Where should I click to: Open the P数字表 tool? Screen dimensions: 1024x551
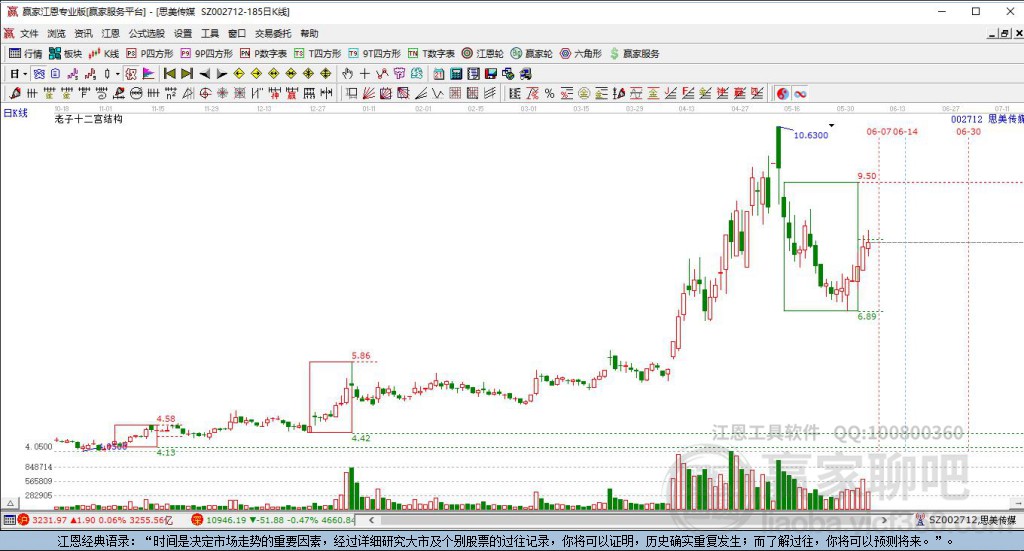coord(263,54)
